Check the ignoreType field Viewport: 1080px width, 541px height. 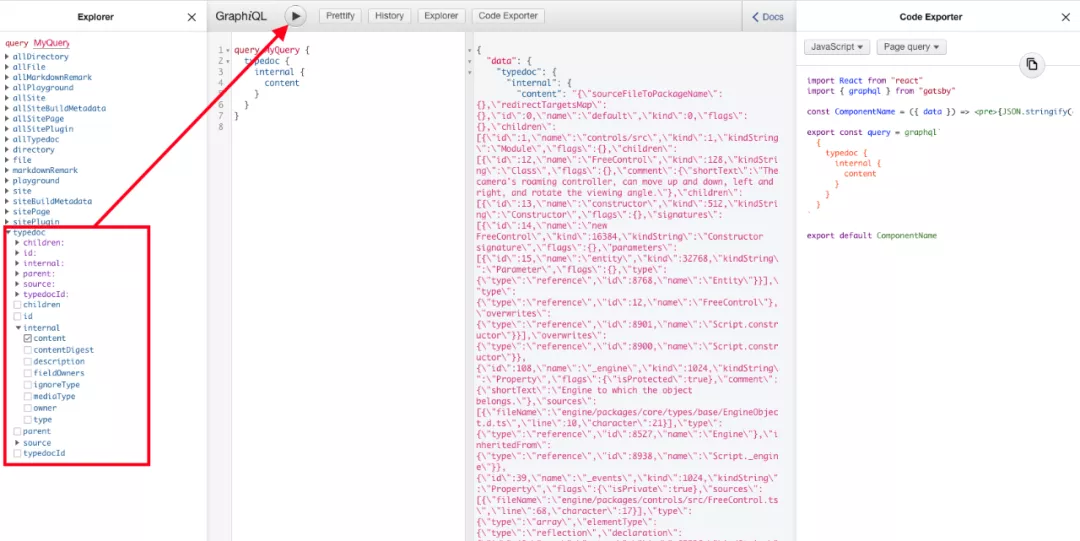pyautogui.click(x=28, y=385)
